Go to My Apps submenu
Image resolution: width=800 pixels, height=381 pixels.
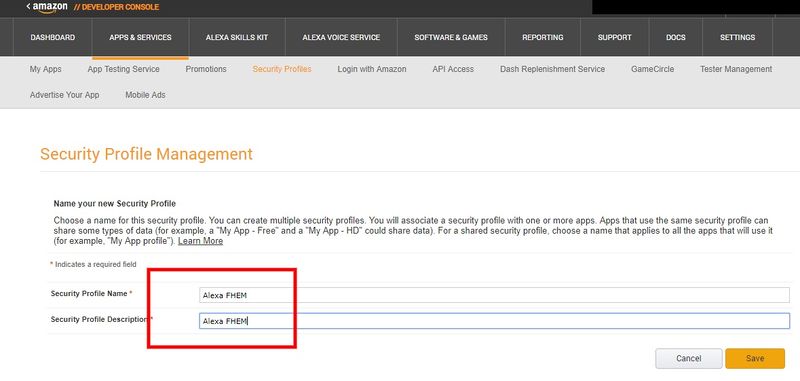pyautogui.click(x=45, y=69)
